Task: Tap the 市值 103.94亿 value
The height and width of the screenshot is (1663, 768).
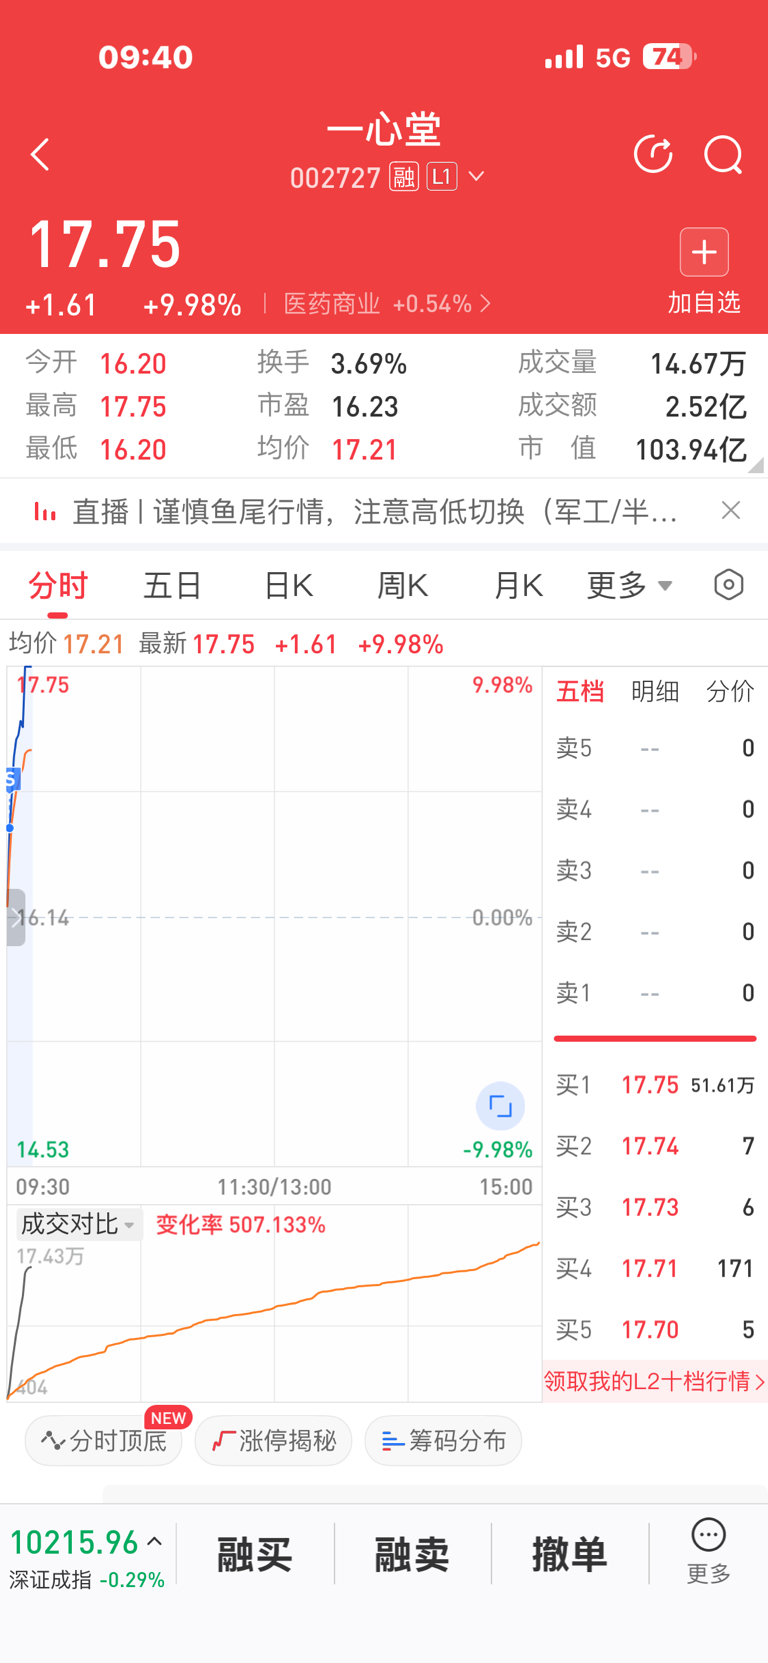Action: [691, 450]
